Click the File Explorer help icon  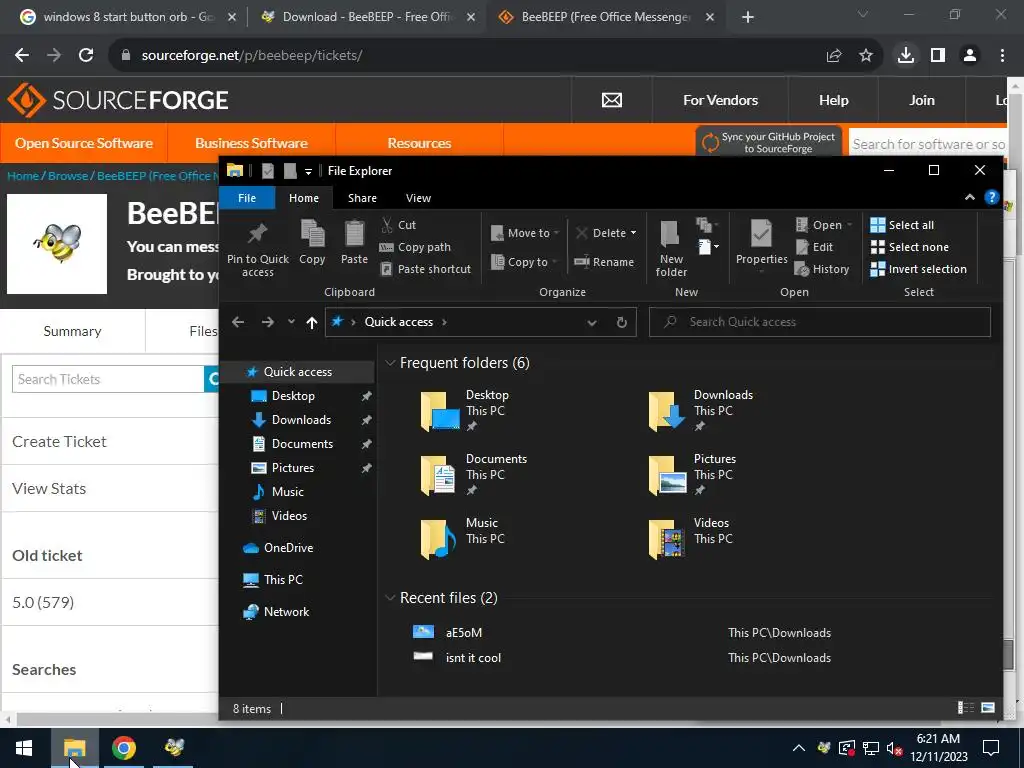[991, 197]
